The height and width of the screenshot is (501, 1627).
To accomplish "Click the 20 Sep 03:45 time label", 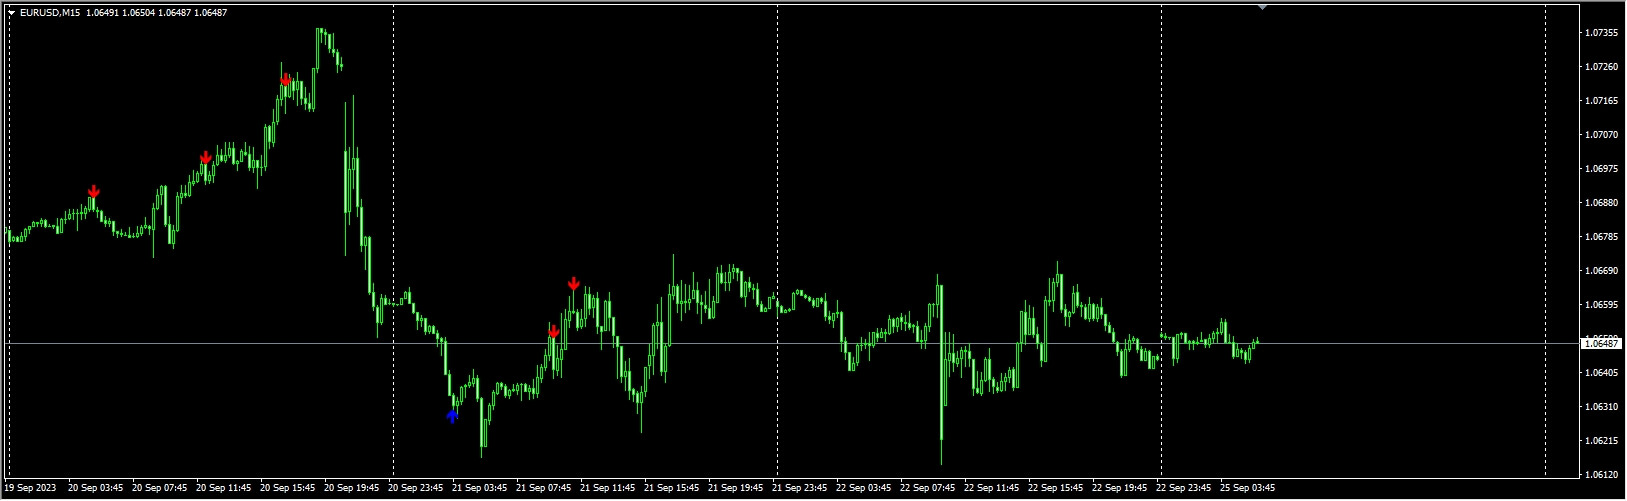I will 96,488.
